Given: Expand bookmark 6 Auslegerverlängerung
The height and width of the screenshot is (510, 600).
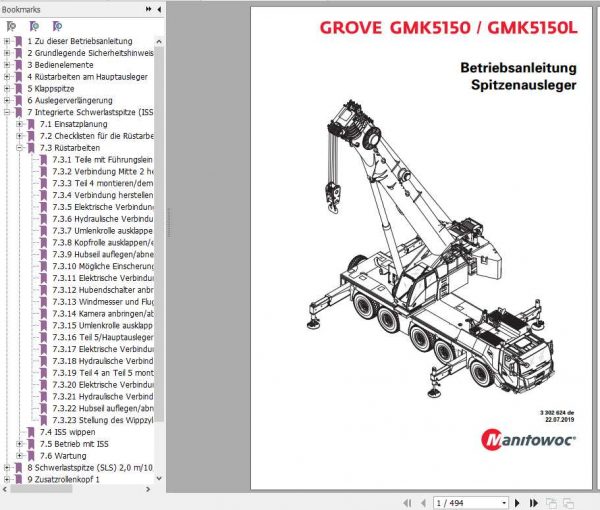Looking at the screenshot, I should coord(7,100).
